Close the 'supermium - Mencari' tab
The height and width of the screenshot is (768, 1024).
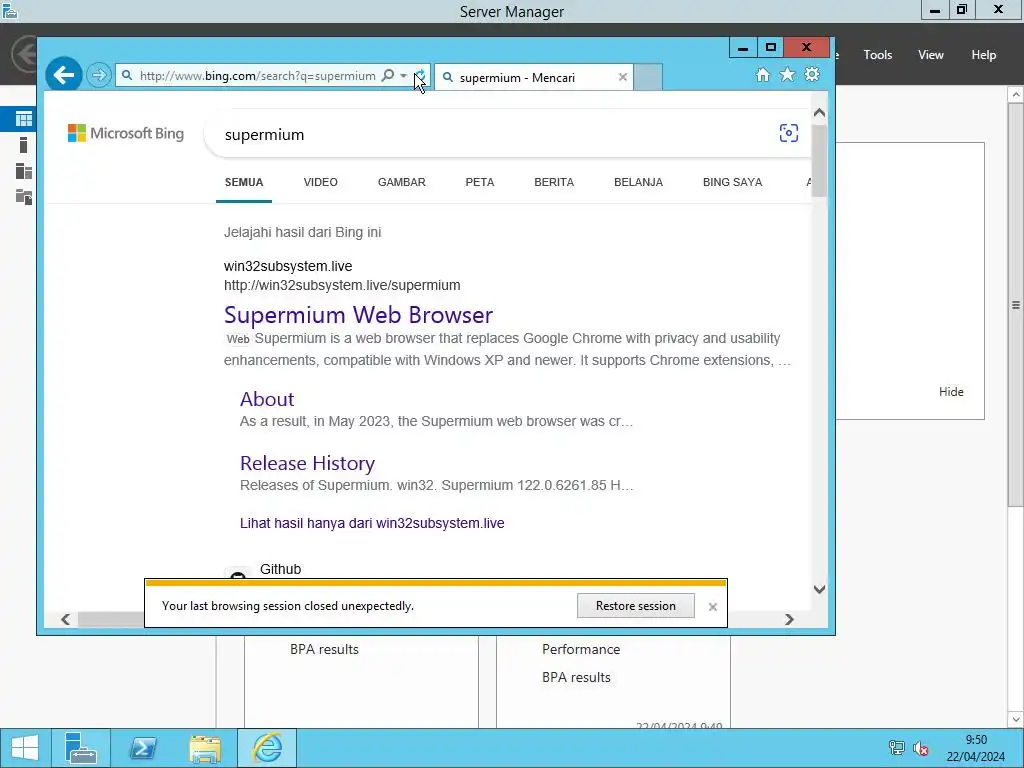click(622, 77)
